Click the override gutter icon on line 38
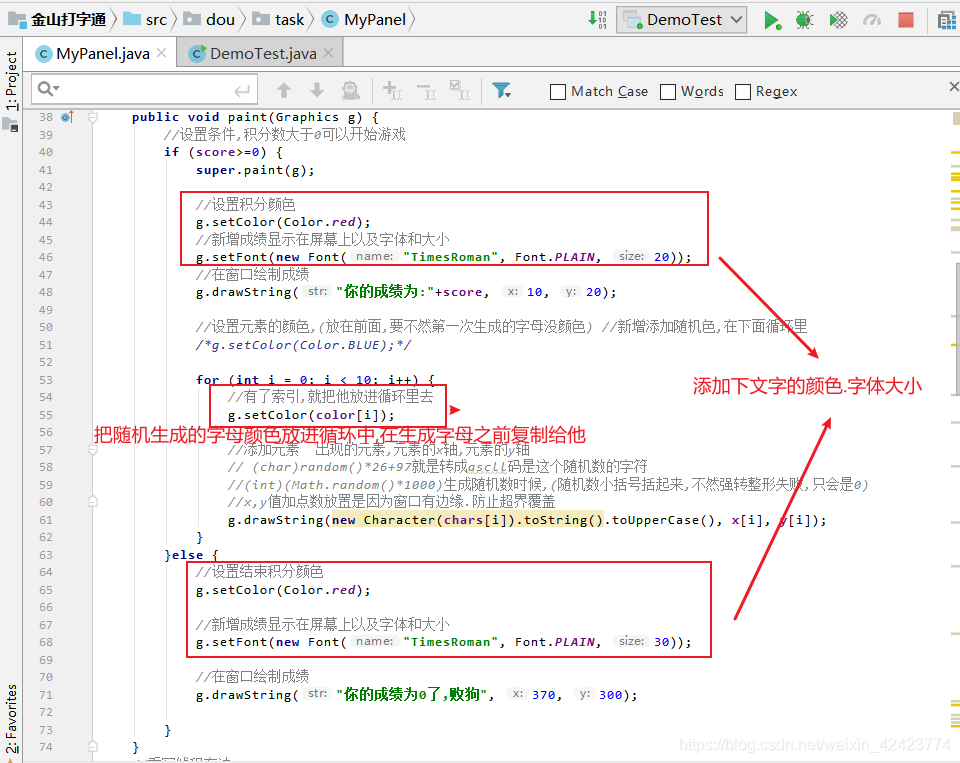The width and height of the screenshot is (960, 763). tap(67, 116)
